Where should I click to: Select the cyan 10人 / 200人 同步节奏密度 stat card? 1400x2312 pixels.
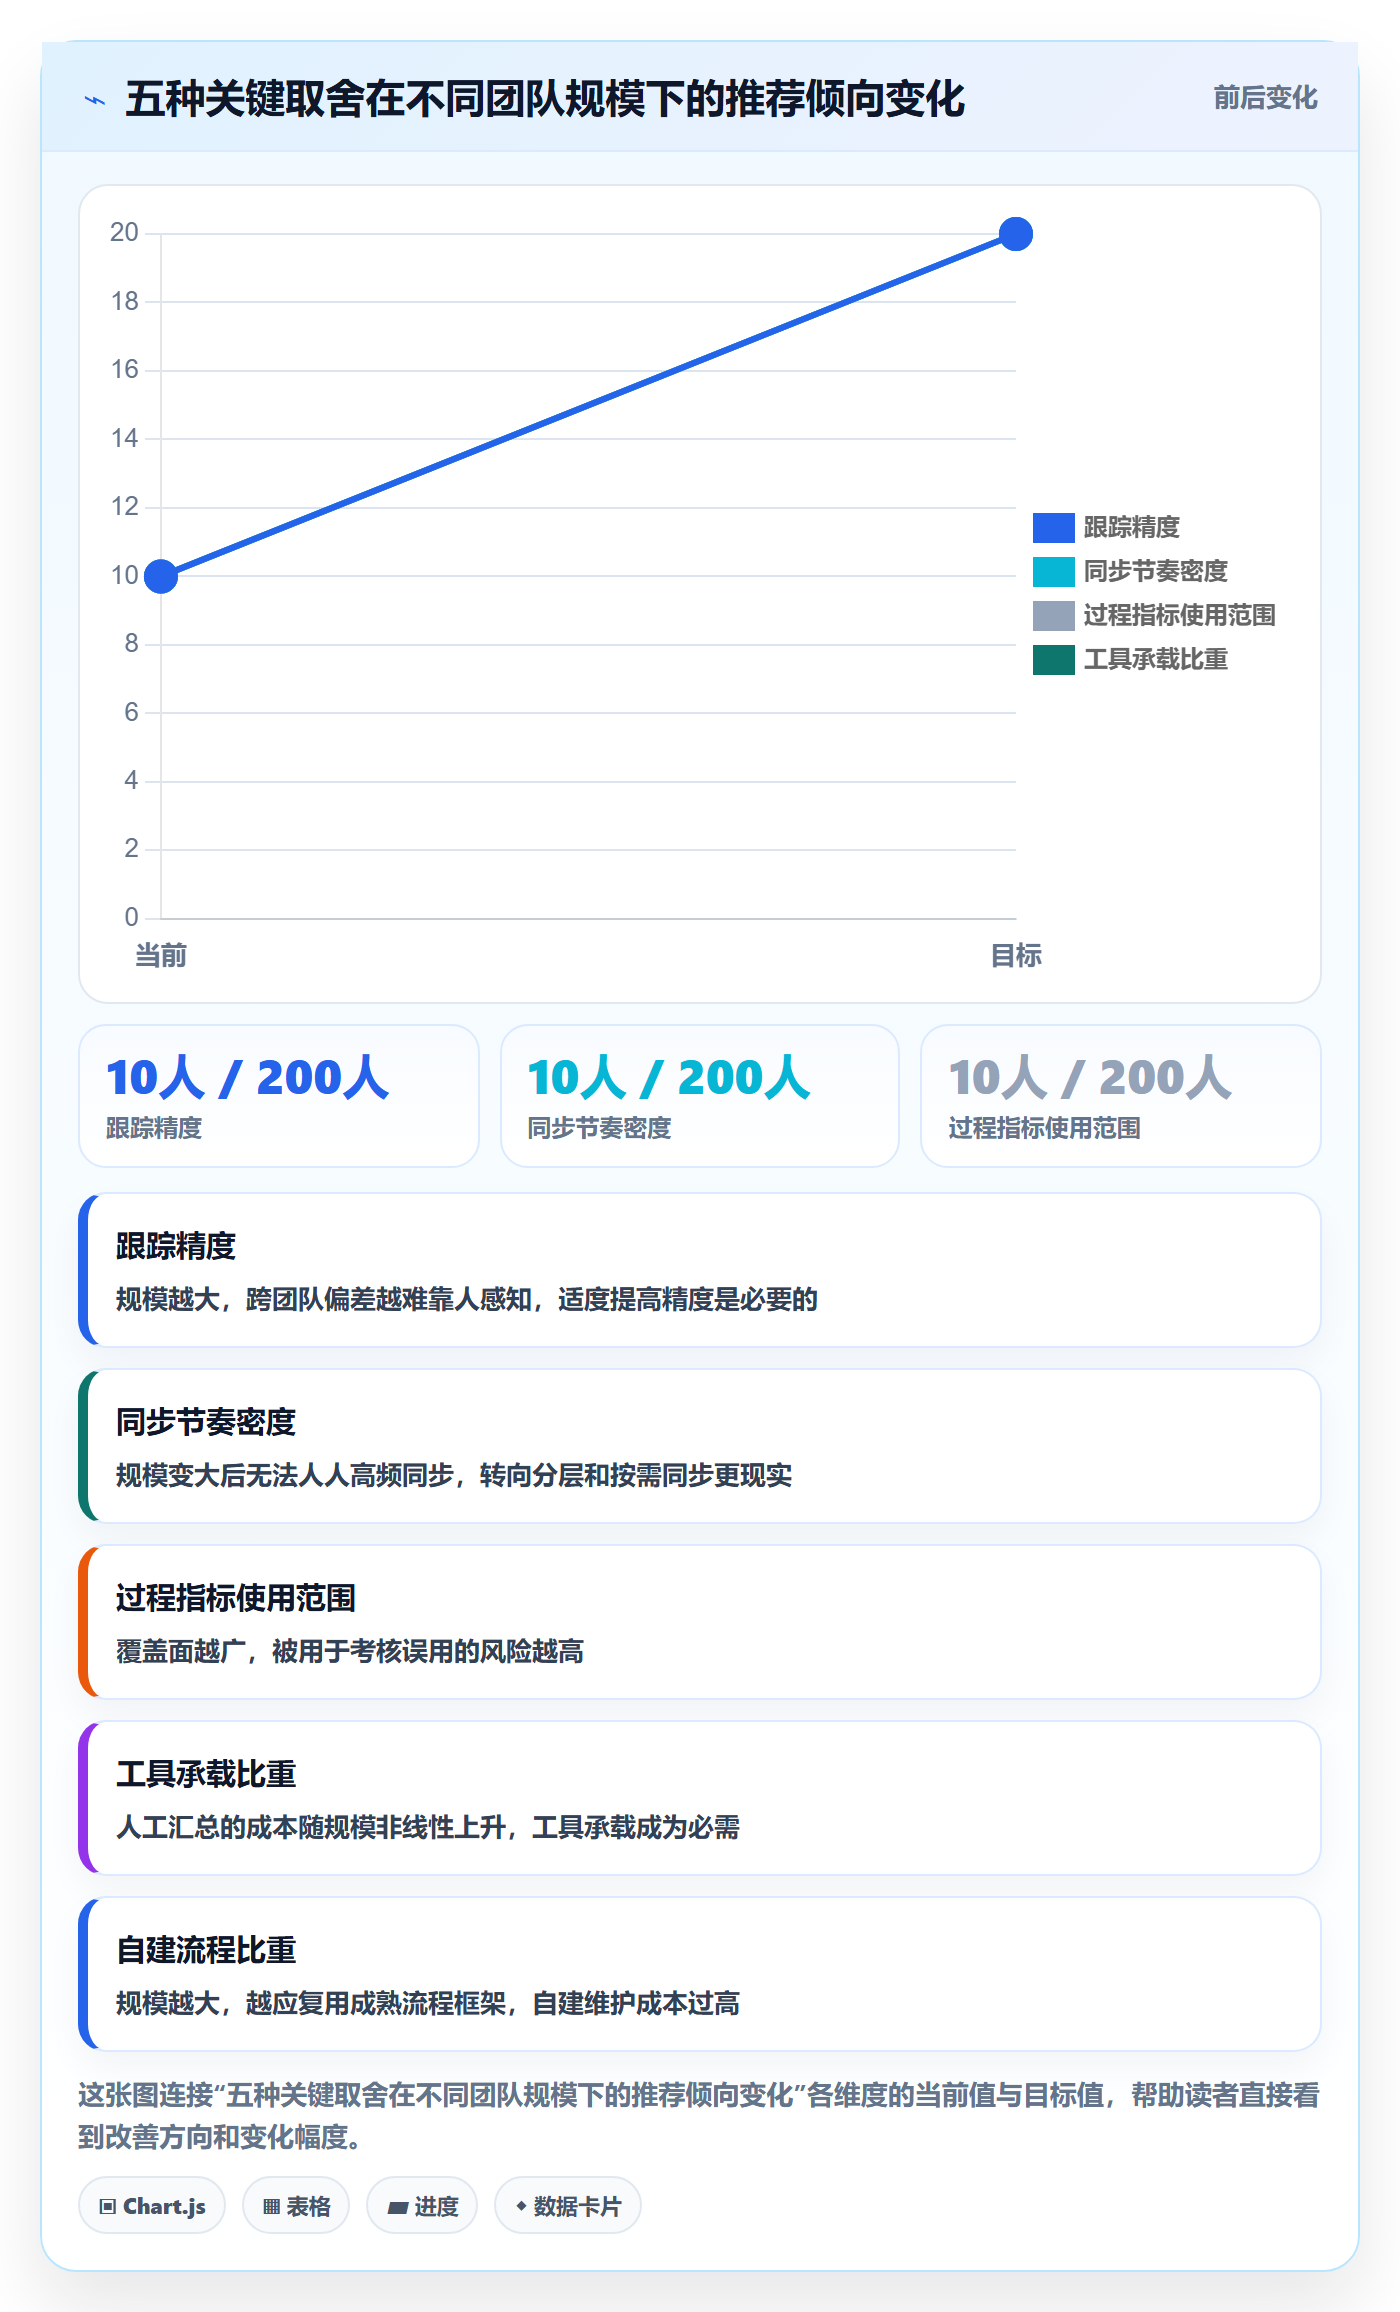pyautogui.click(x=700, y=1096)
